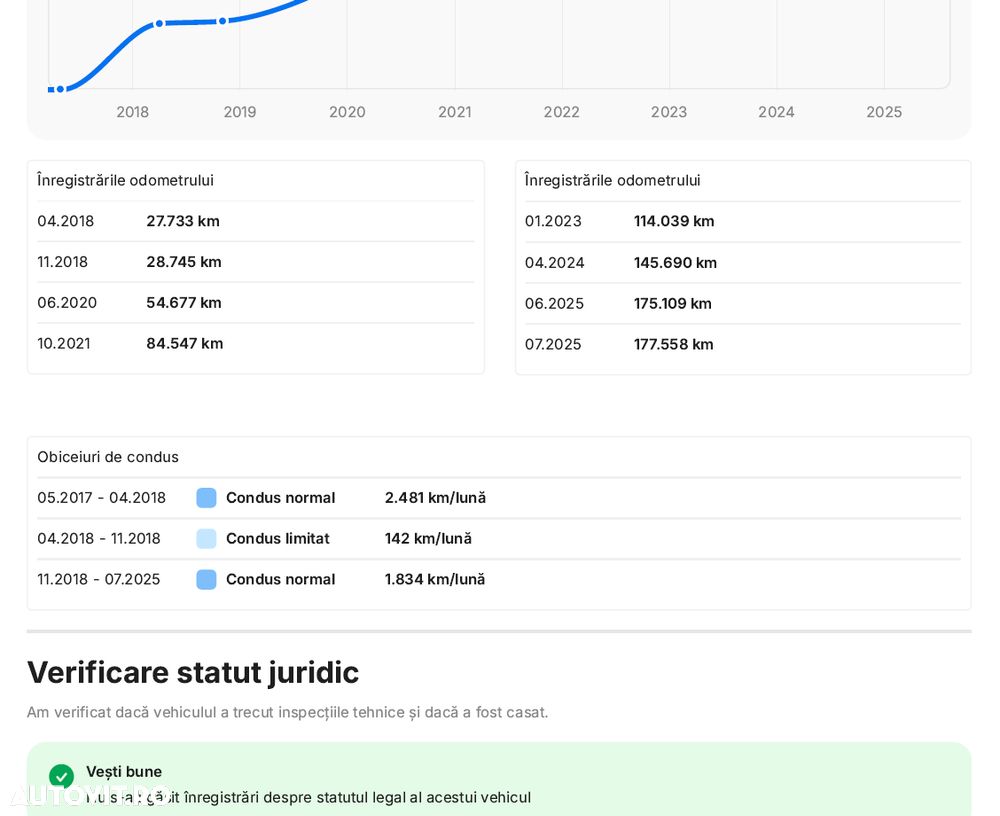Image resolution: width=1000 pixels, height=816 pixels.
Task: Click the 04.2024 odometer record of 145.690 km
Action: (675, 262)
